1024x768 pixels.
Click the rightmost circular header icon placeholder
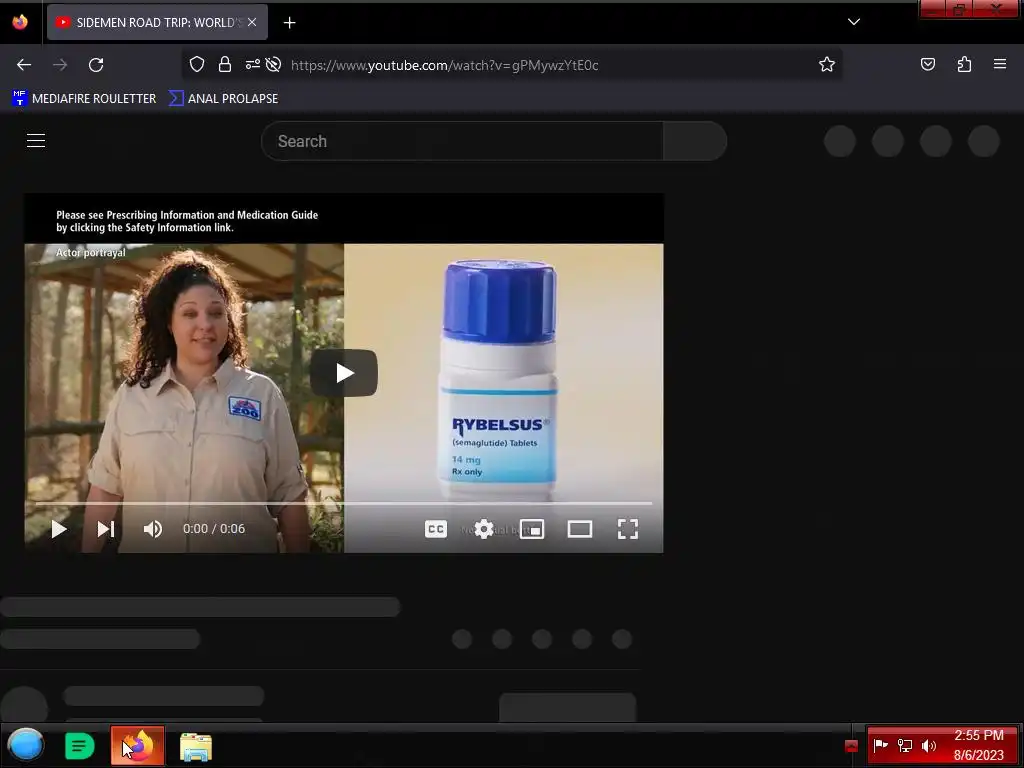click(984, 140)
